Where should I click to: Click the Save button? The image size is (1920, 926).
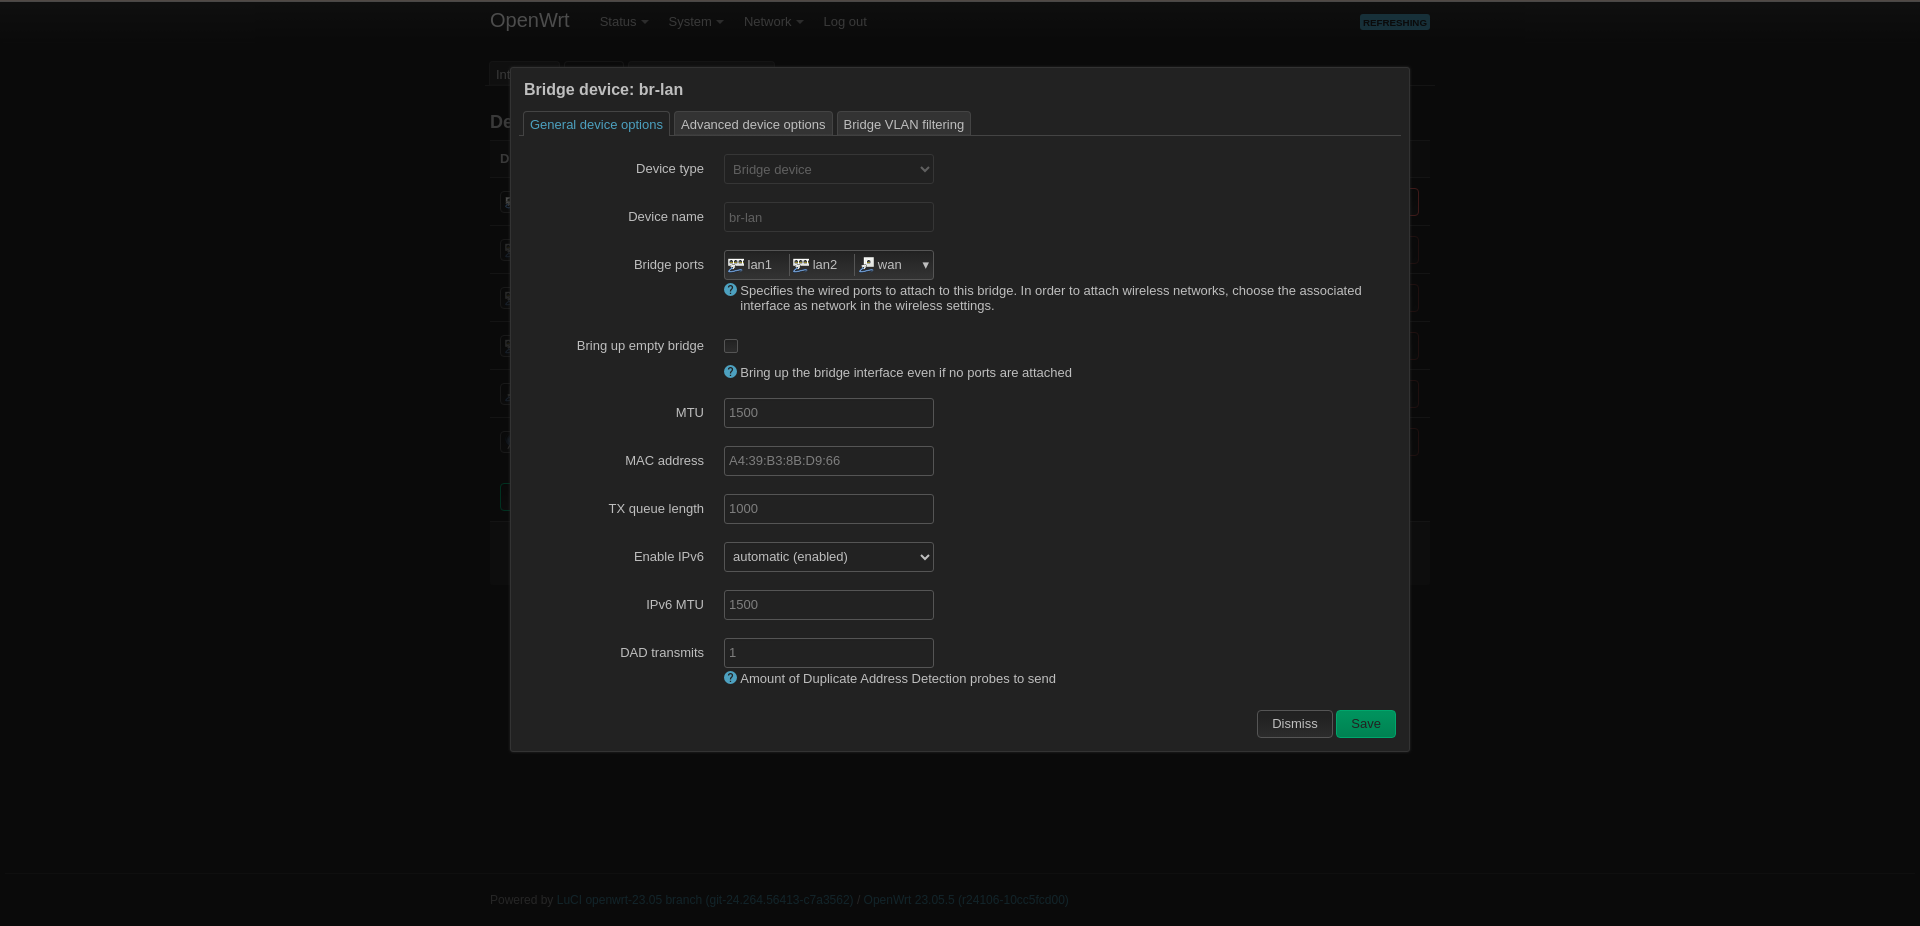[x=1366, y=724]
